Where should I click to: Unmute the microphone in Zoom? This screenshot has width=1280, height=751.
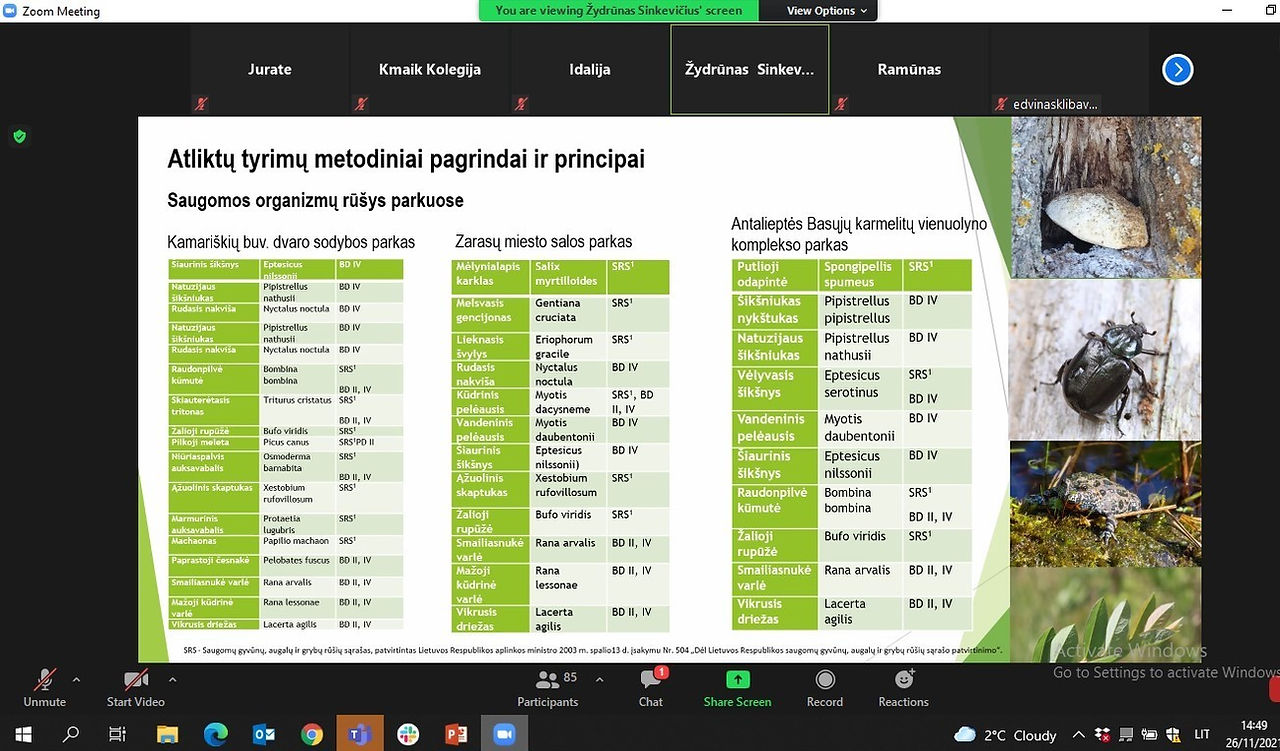click(45, 688)
